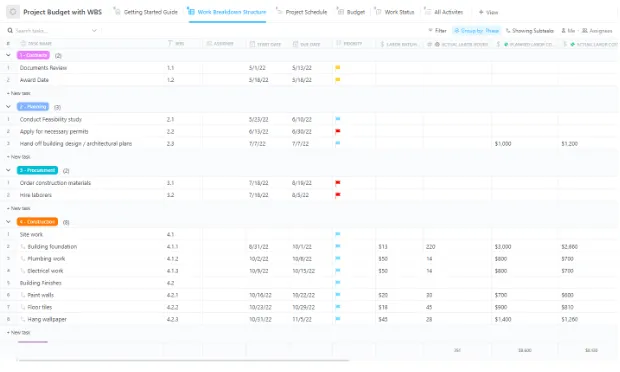
Task: Open the search options dropdown chevron
Action: [x=94, y=30]
